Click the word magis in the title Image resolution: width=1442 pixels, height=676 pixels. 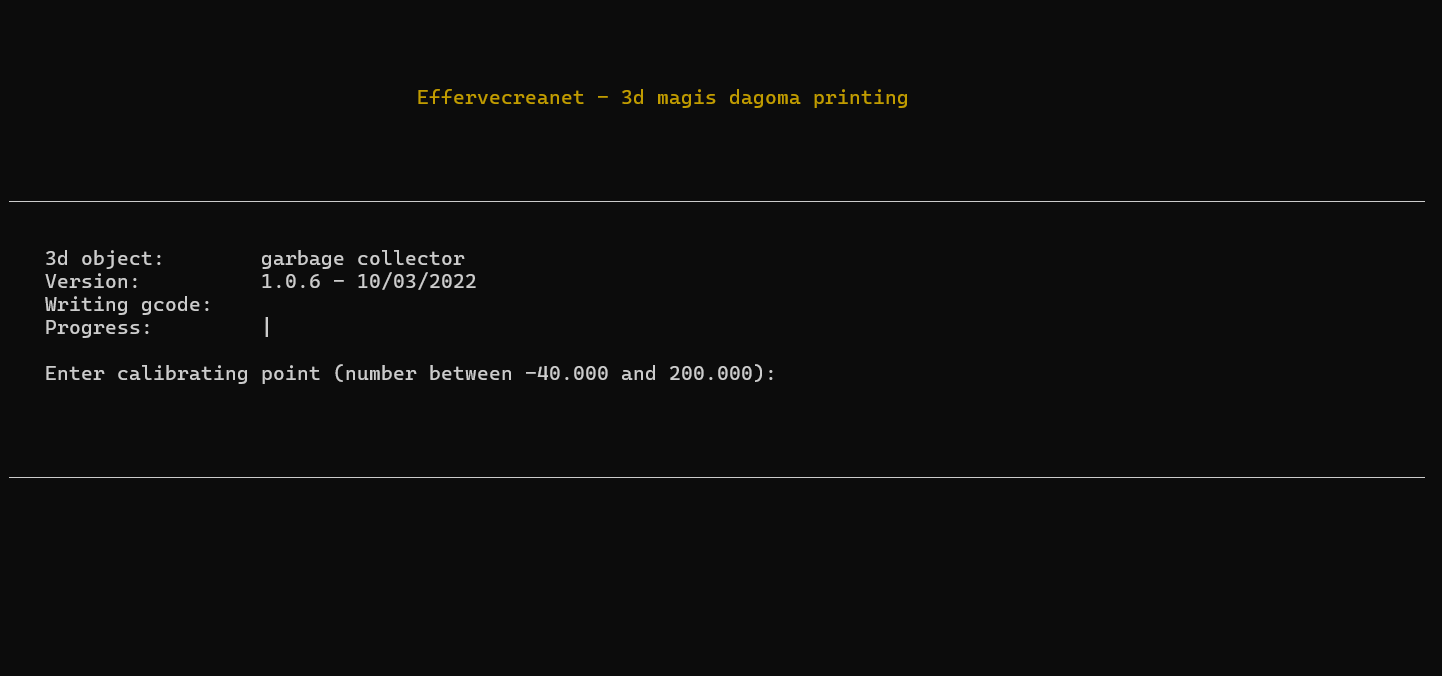click(686, 98)
